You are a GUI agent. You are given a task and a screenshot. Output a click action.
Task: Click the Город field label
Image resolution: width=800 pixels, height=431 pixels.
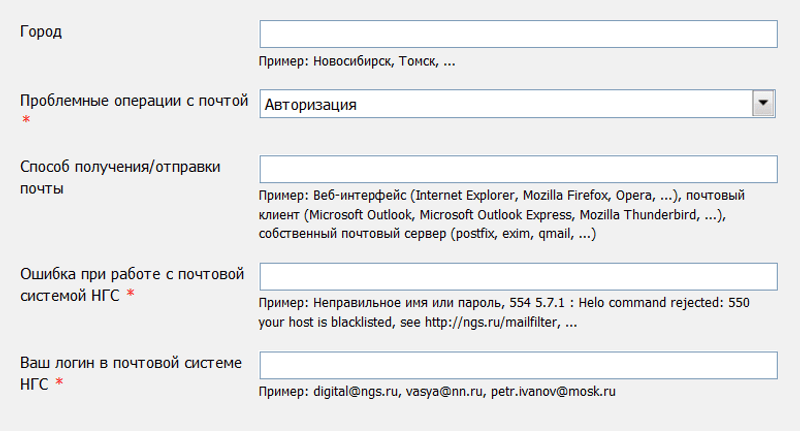click(x=41, y=31)
